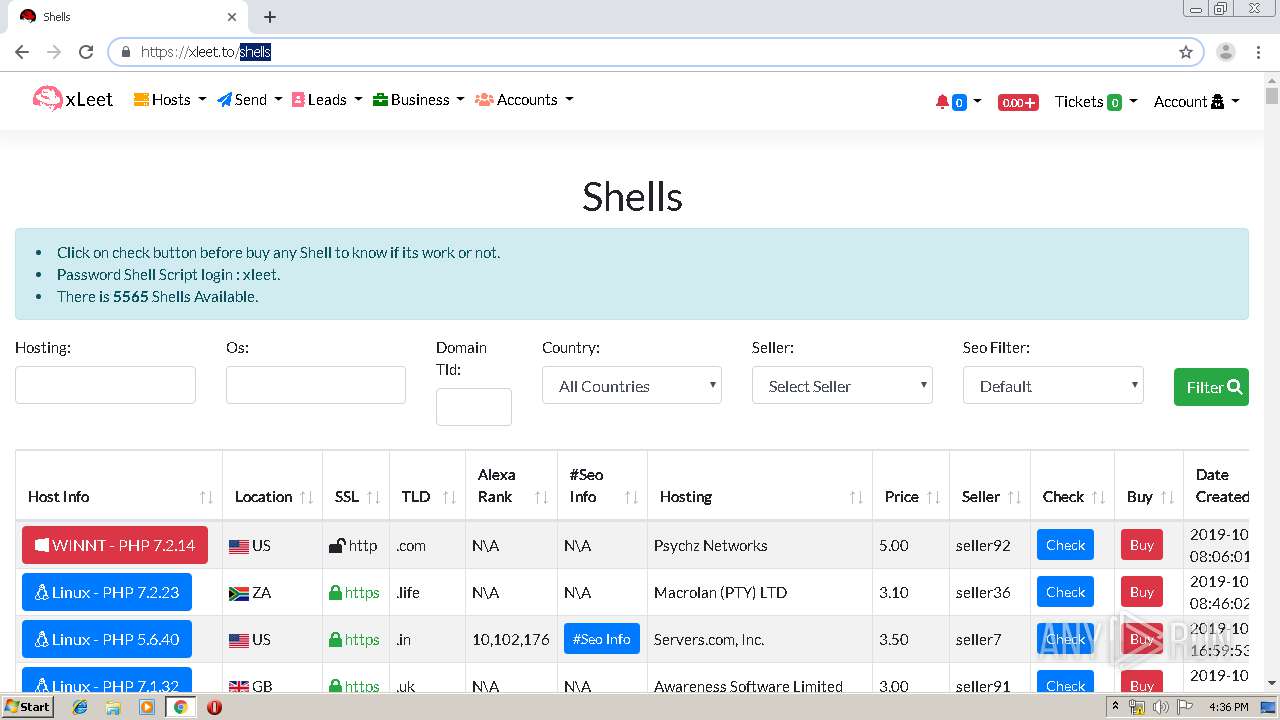Image resolution: width=1280 pixels, height=720 pixels.
Task: Open Chrome three-dot menu
Action: click(1258, 52)
